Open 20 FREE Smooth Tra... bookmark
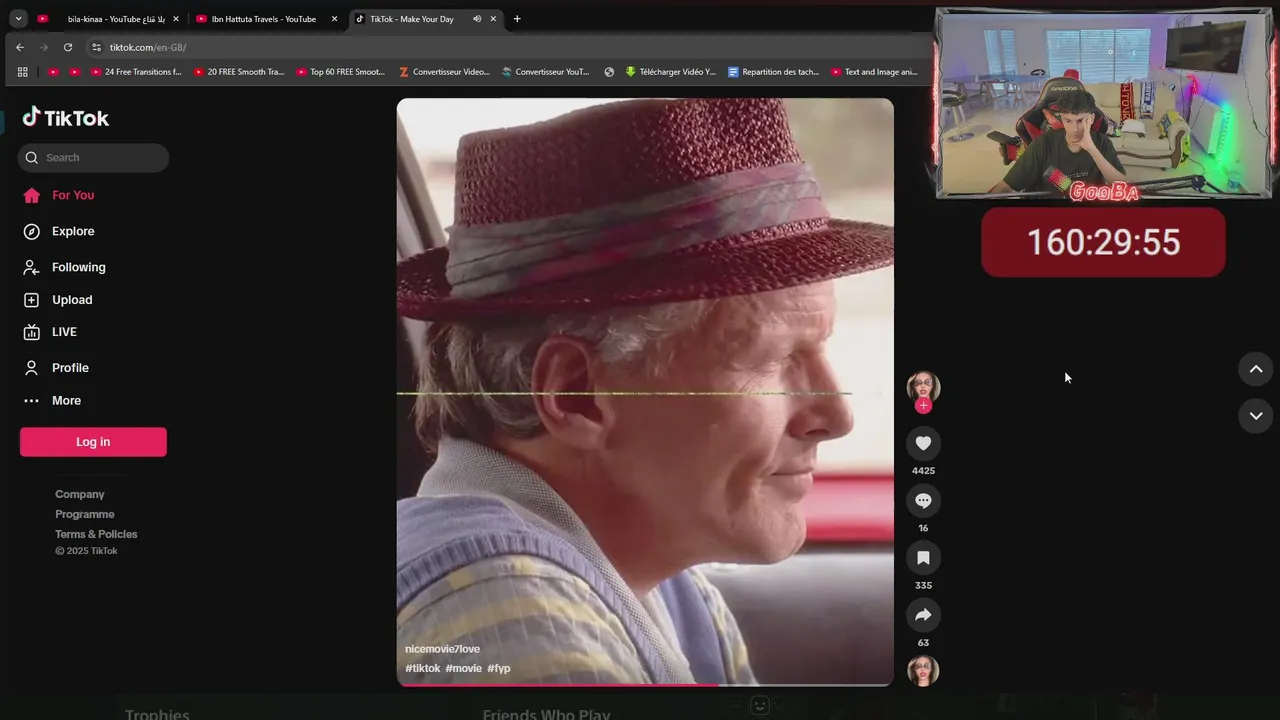This screenshot has height=720, width=1280. pos(239,72)
